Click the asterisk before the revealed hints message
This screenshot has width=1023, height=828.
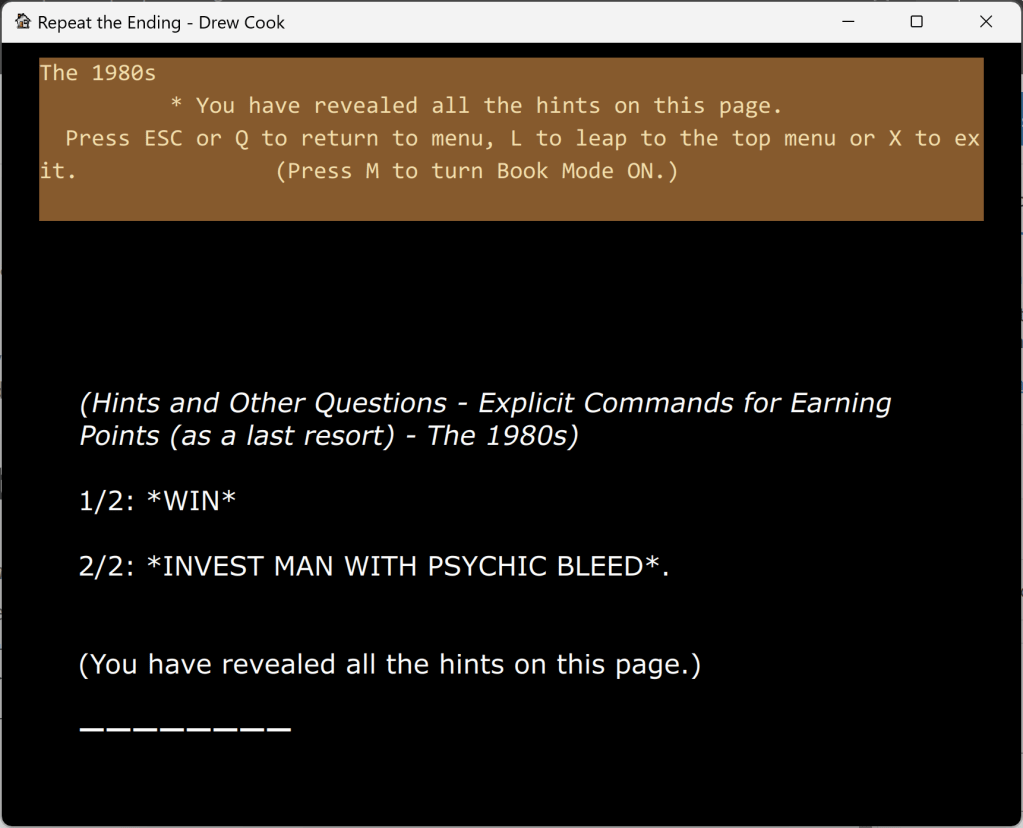coord(176,105)
